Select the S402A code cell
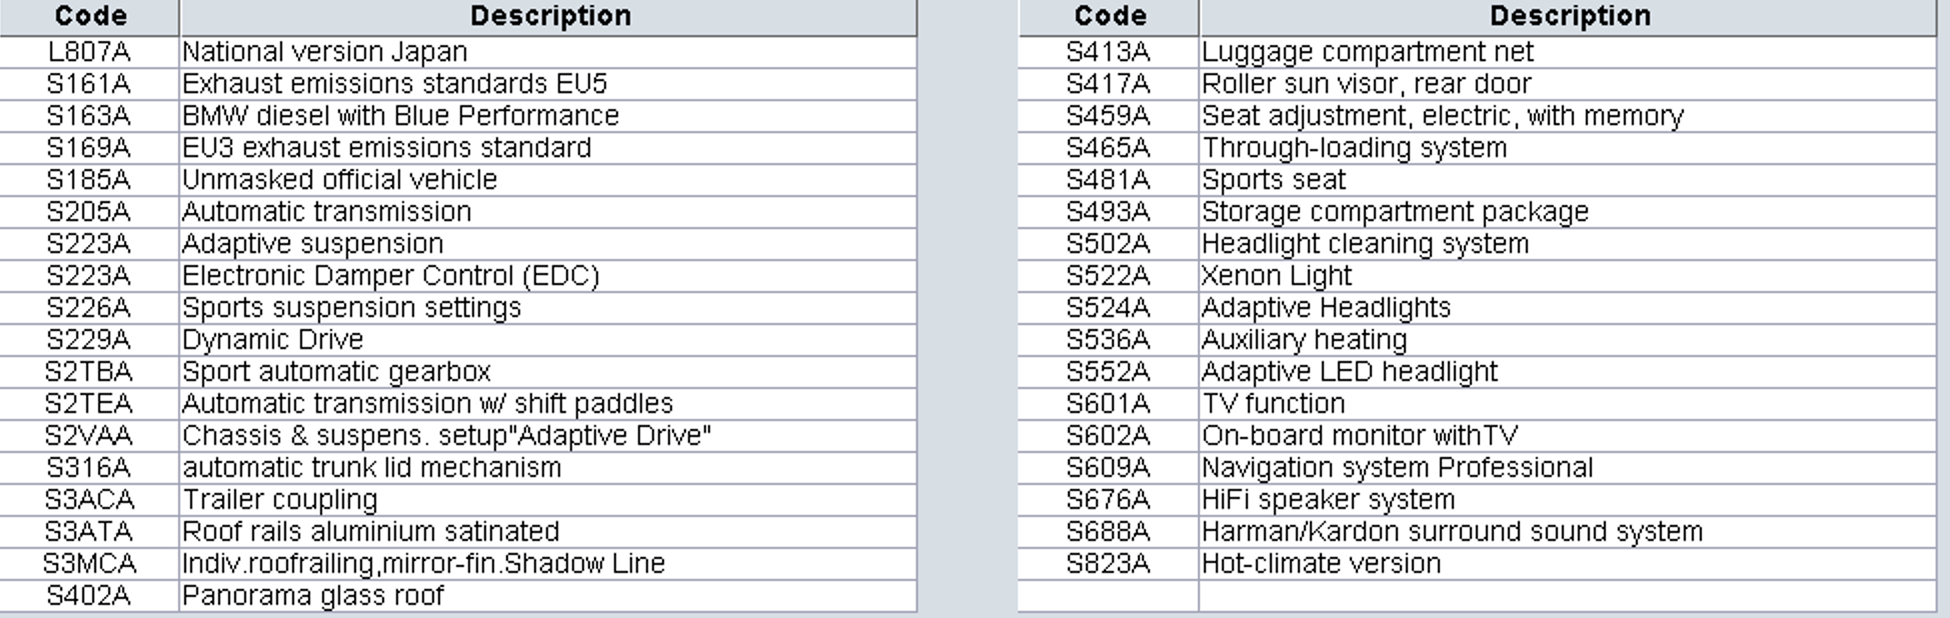 (89, 596)
